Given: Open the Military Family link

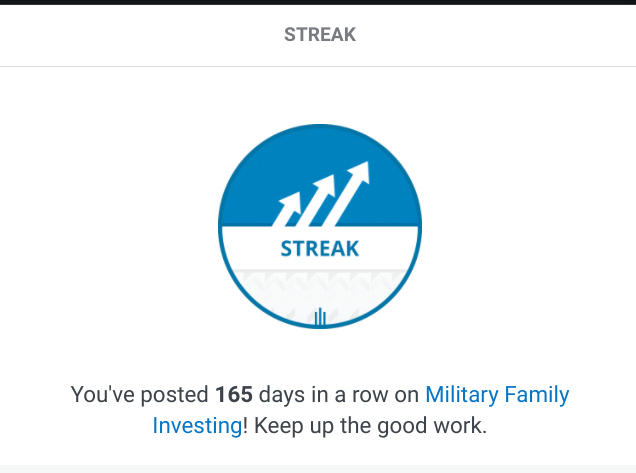Looking at the screenshot, I should click(497, 394).
